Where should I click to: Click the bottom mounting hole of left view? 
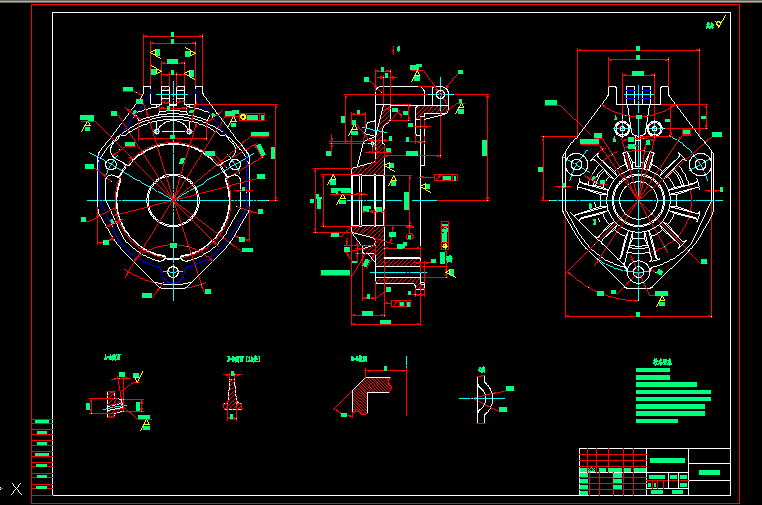coord(173,272)
